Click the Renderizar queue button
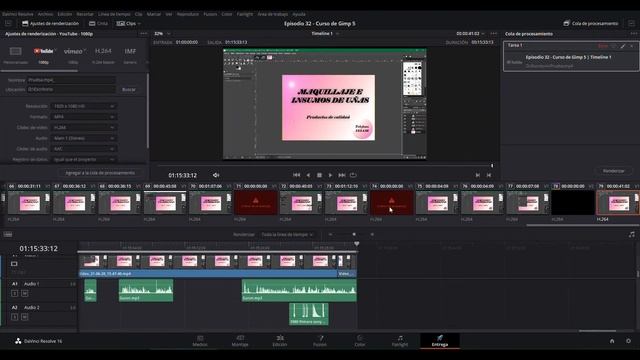The image size is (640, 360). click(x=613, y=171)
